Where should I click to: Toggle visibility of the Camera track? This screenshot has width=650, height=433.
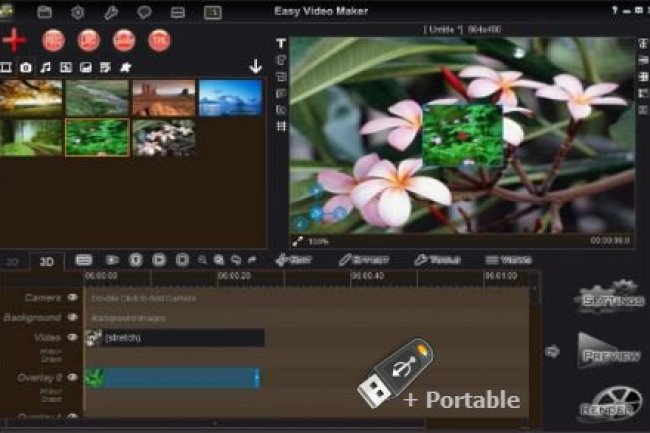point(72,298)
